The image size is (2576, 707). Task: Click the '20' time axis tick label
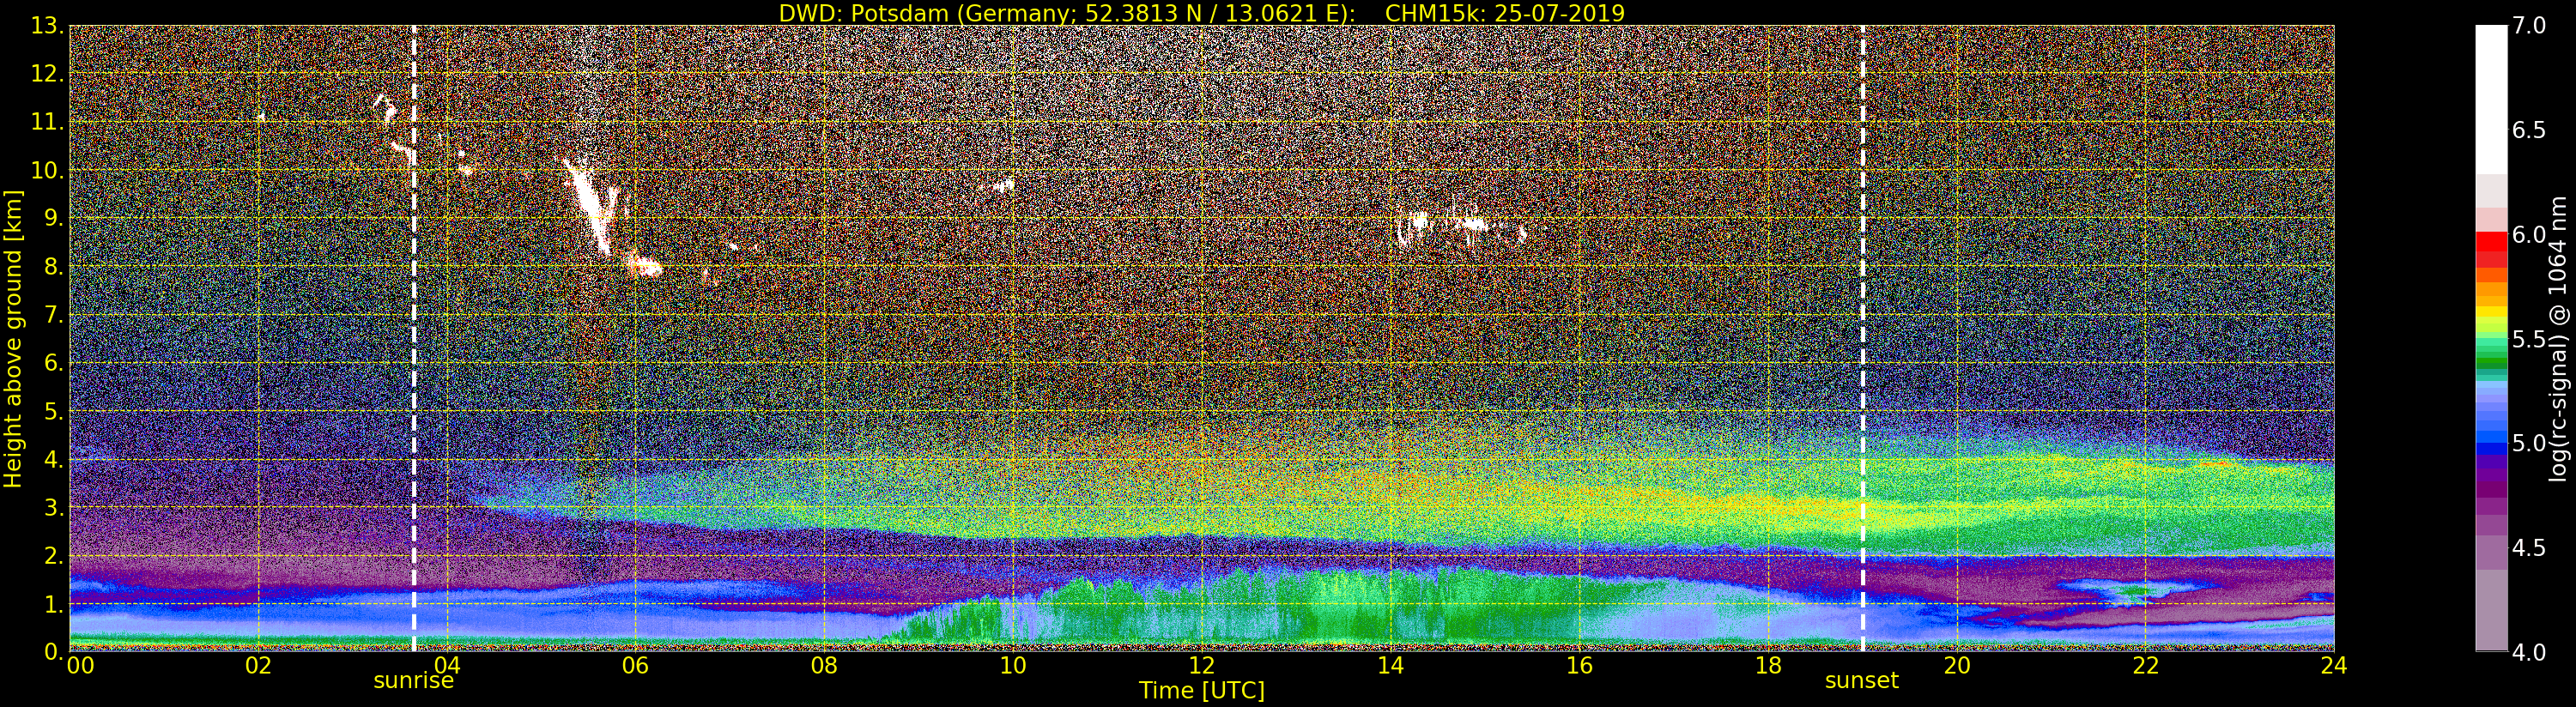click(1956, 665)
